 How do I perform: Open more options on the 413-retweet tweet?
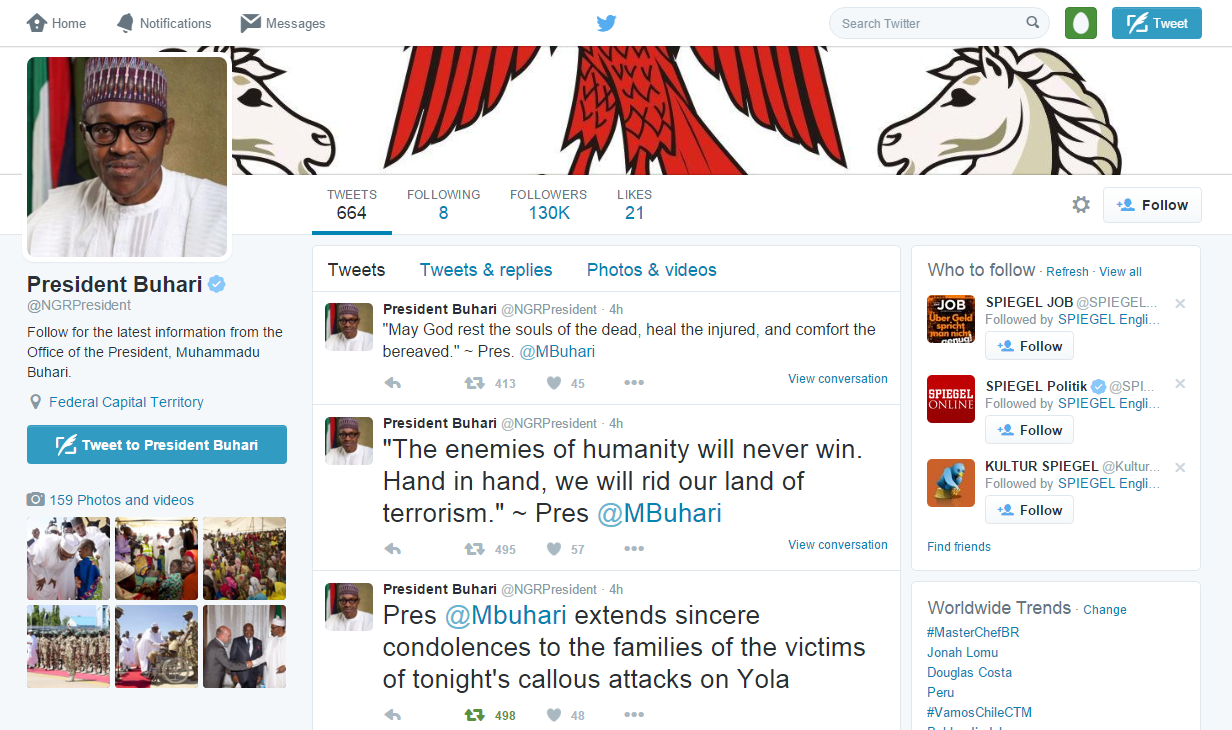[x=634, y=383]
